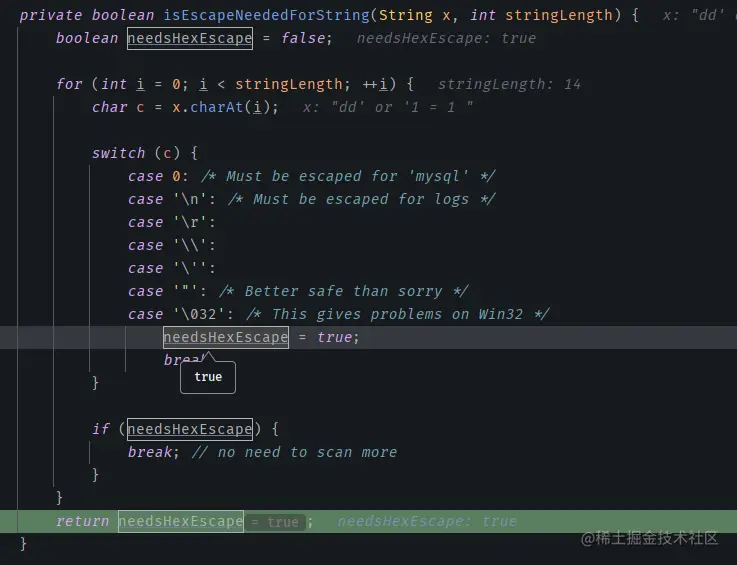
Task: Click the 'true' value tooltip popup
Action: 208,377
